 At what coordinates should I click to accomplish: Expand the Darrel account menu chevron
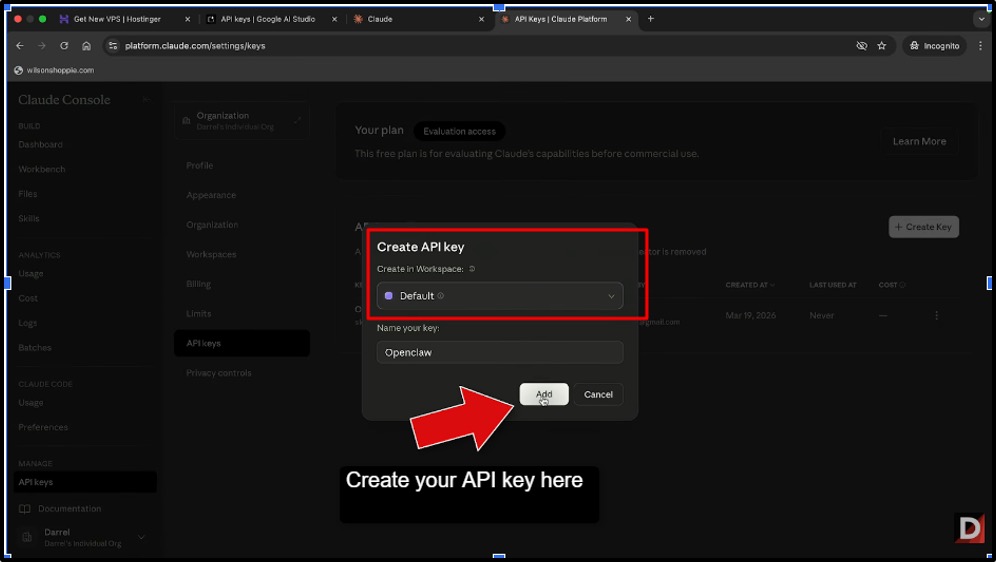141,537
